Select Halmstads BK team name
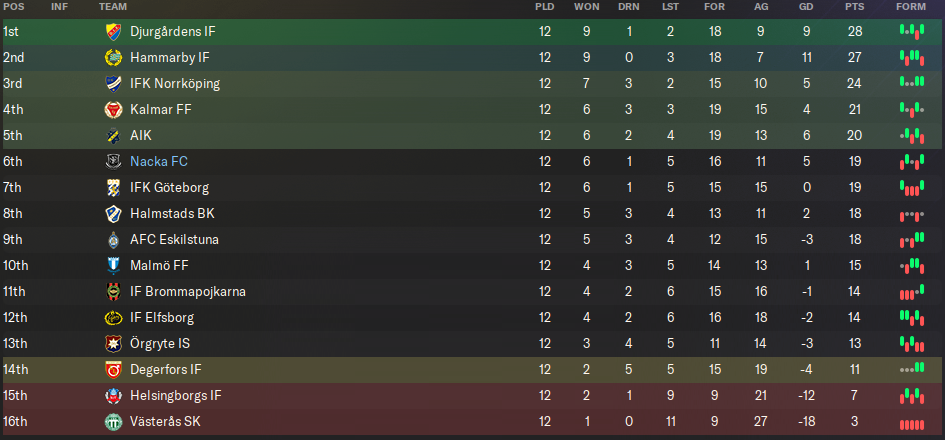The height and width of the screenshot is (440, 945). (x=172, y=214)
